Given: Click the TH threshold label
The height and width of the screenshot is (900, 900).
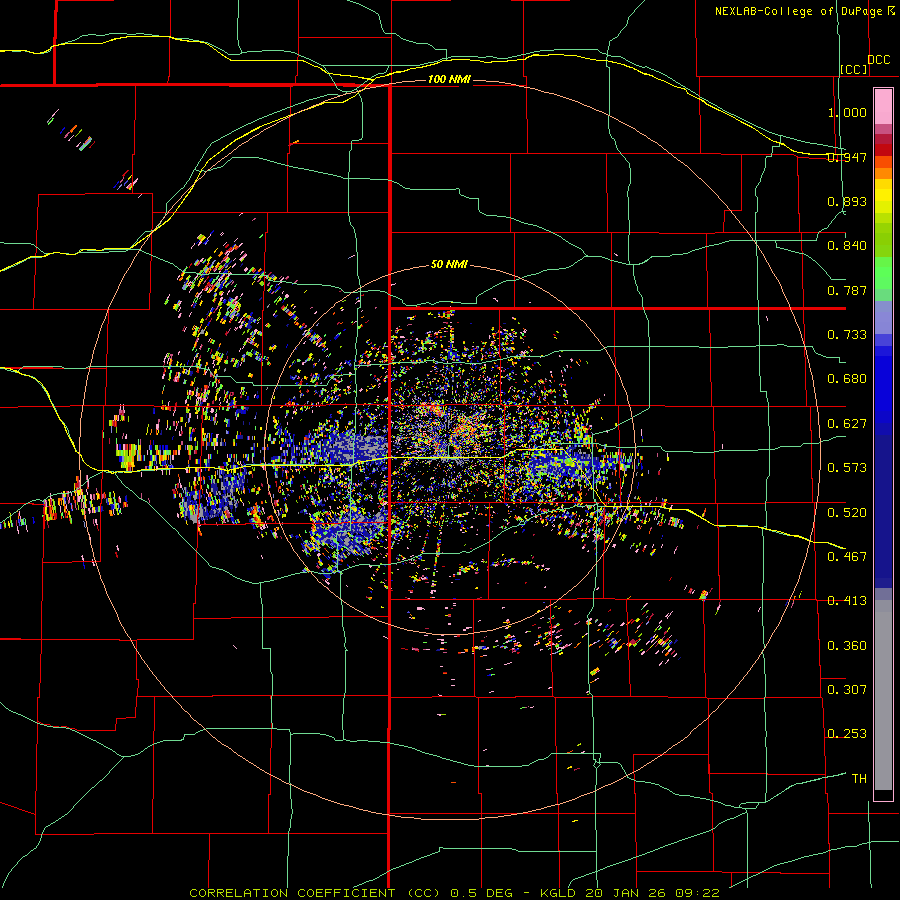Looking at the screenshot, I should pos(859,779).
